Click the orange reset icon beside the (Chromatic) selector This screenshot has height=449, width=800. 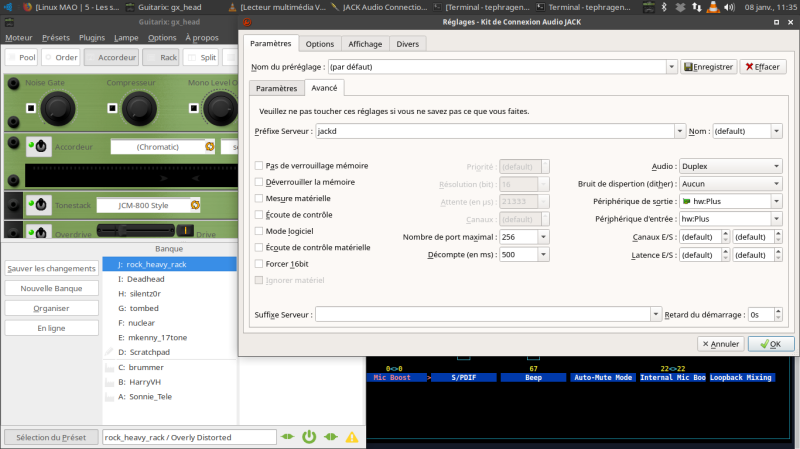[x=210, y=146]
